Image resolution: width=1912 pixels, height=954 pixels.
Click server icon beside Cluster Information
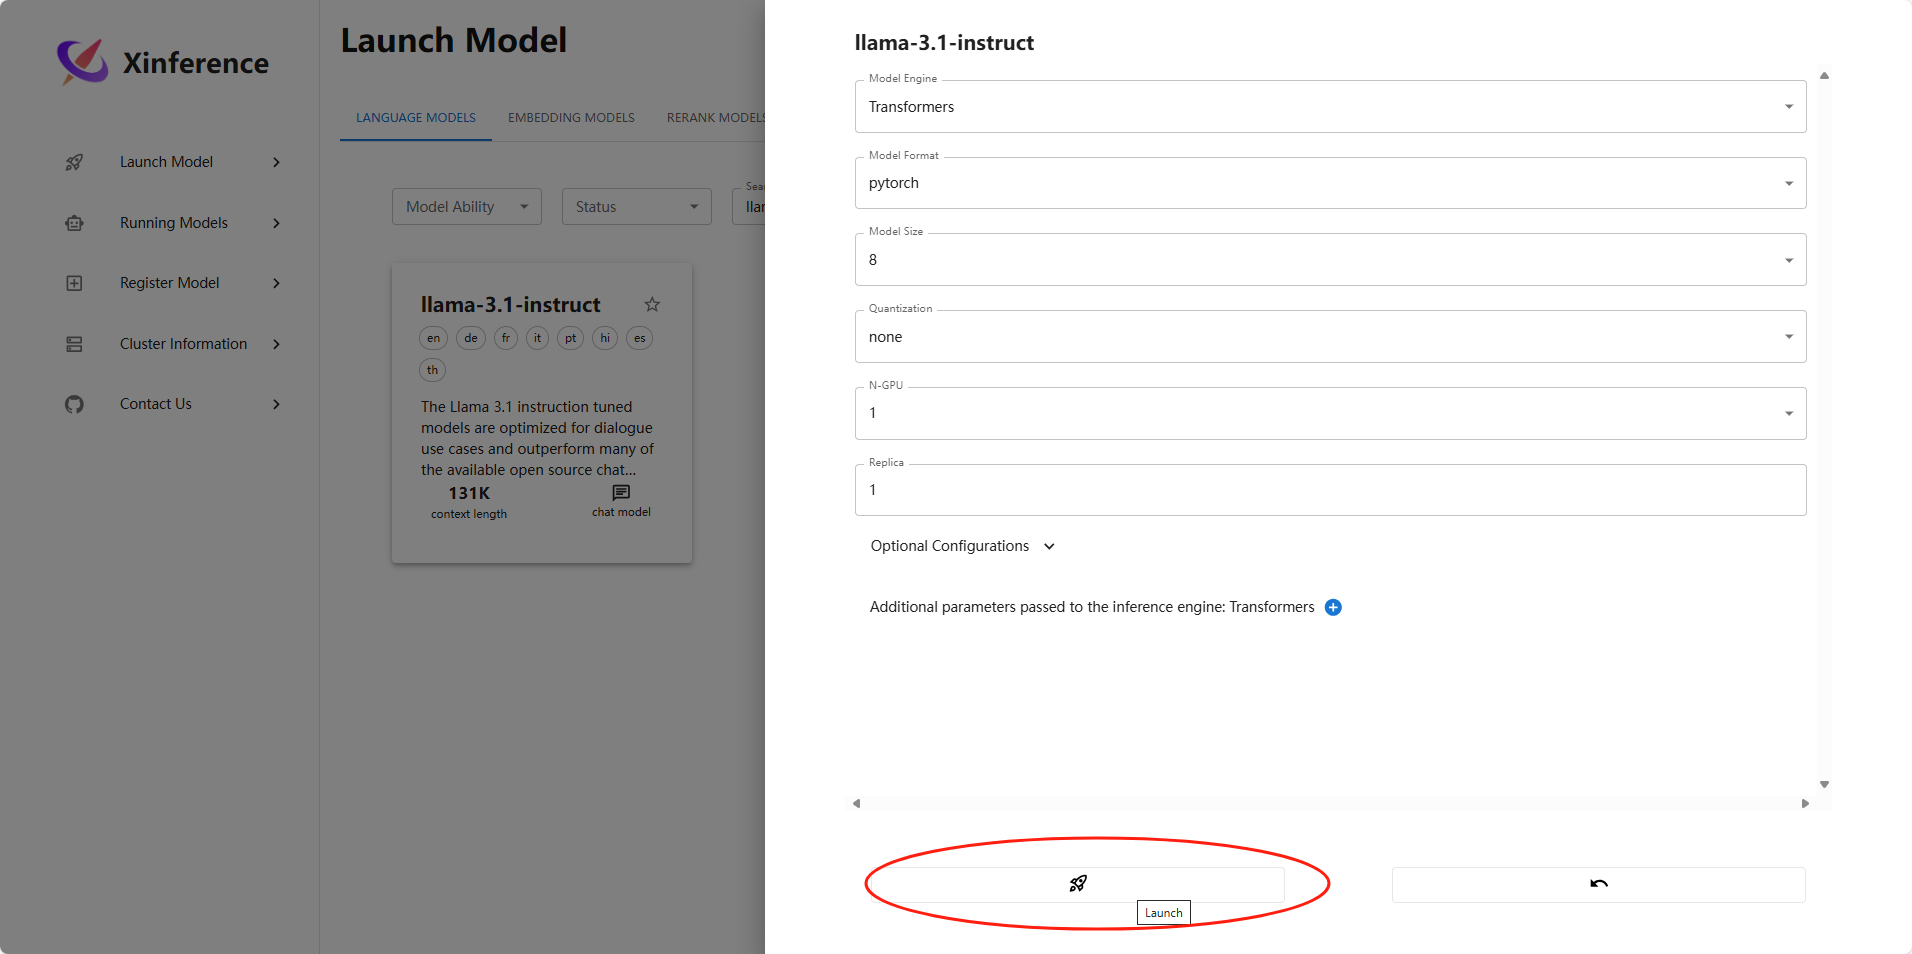[x=74, y=344]
